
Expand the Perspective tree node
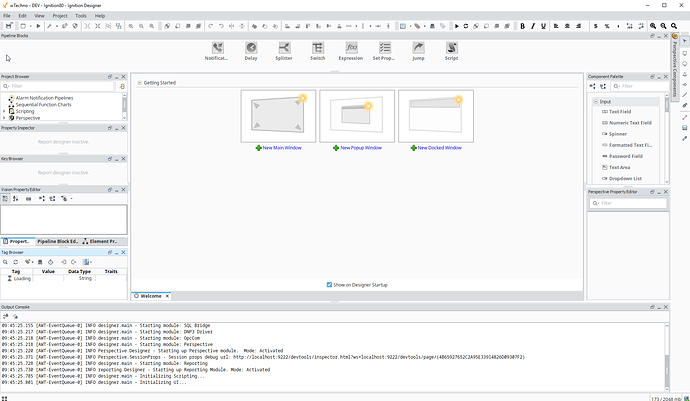pyautogui.click(x=4, y=118)
